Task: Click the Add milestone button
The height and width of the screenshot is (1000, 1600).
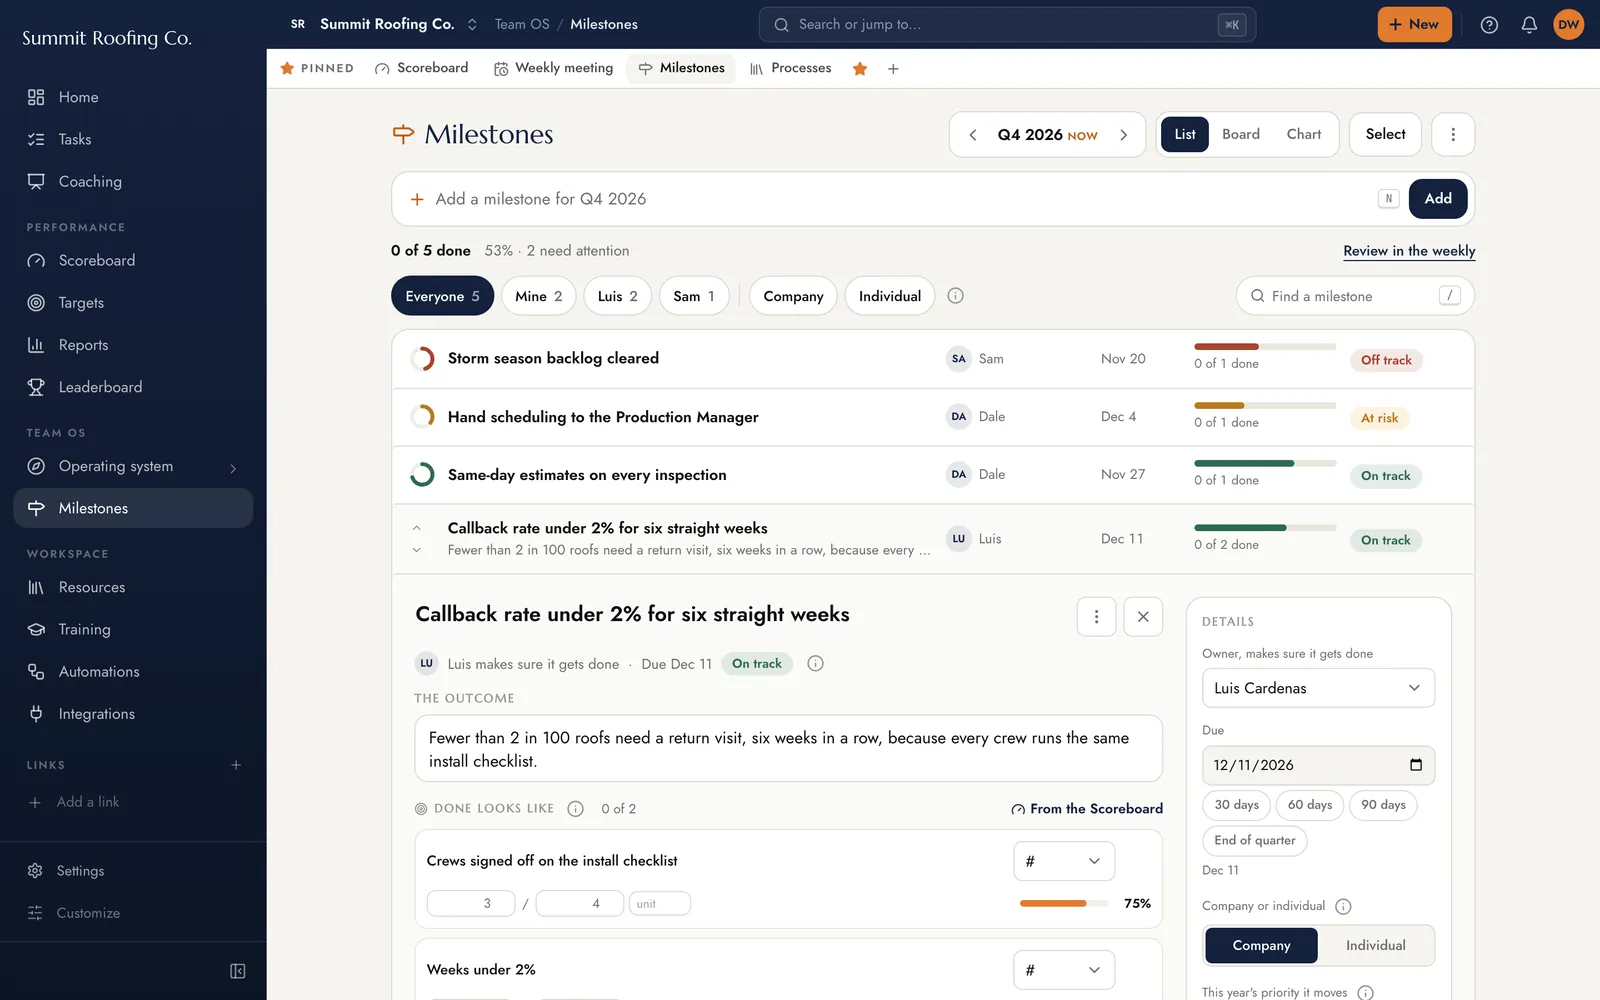Action: (x=1438, y=199)
